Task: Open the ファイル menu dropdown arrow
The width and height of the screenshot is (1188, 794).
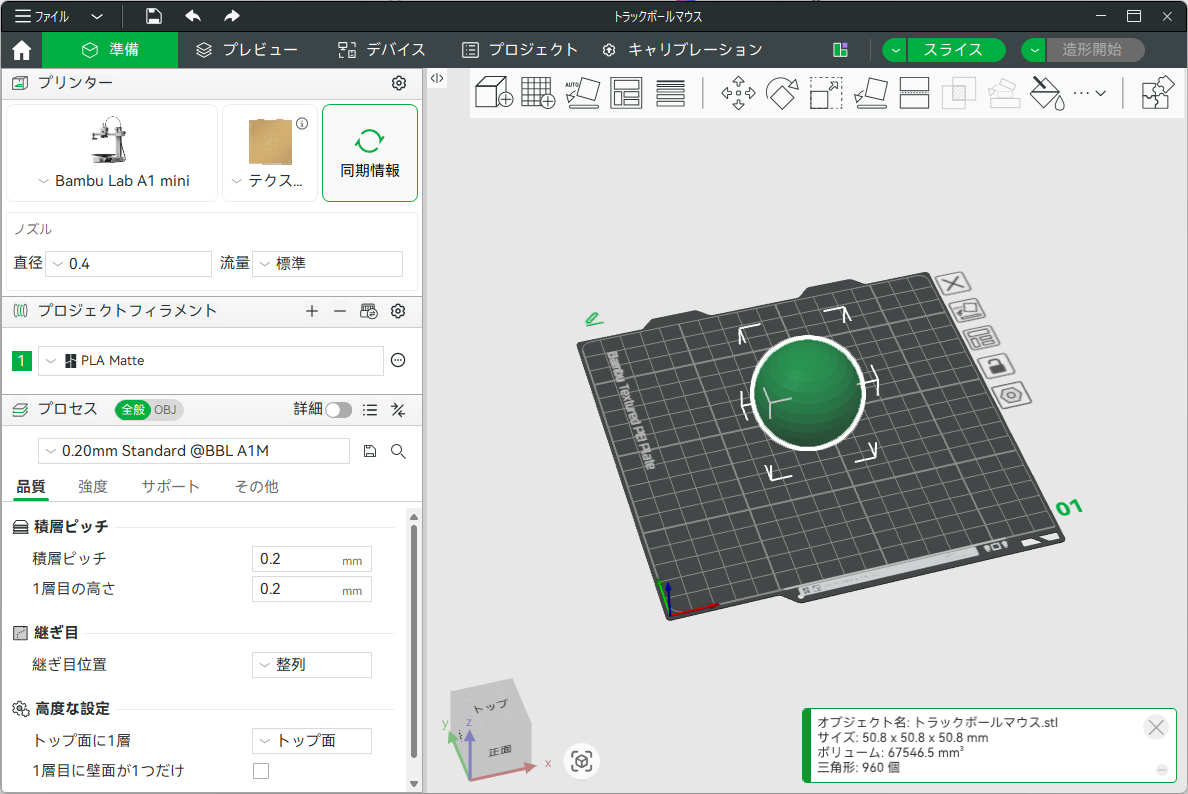Action: (x=97, y=16)
